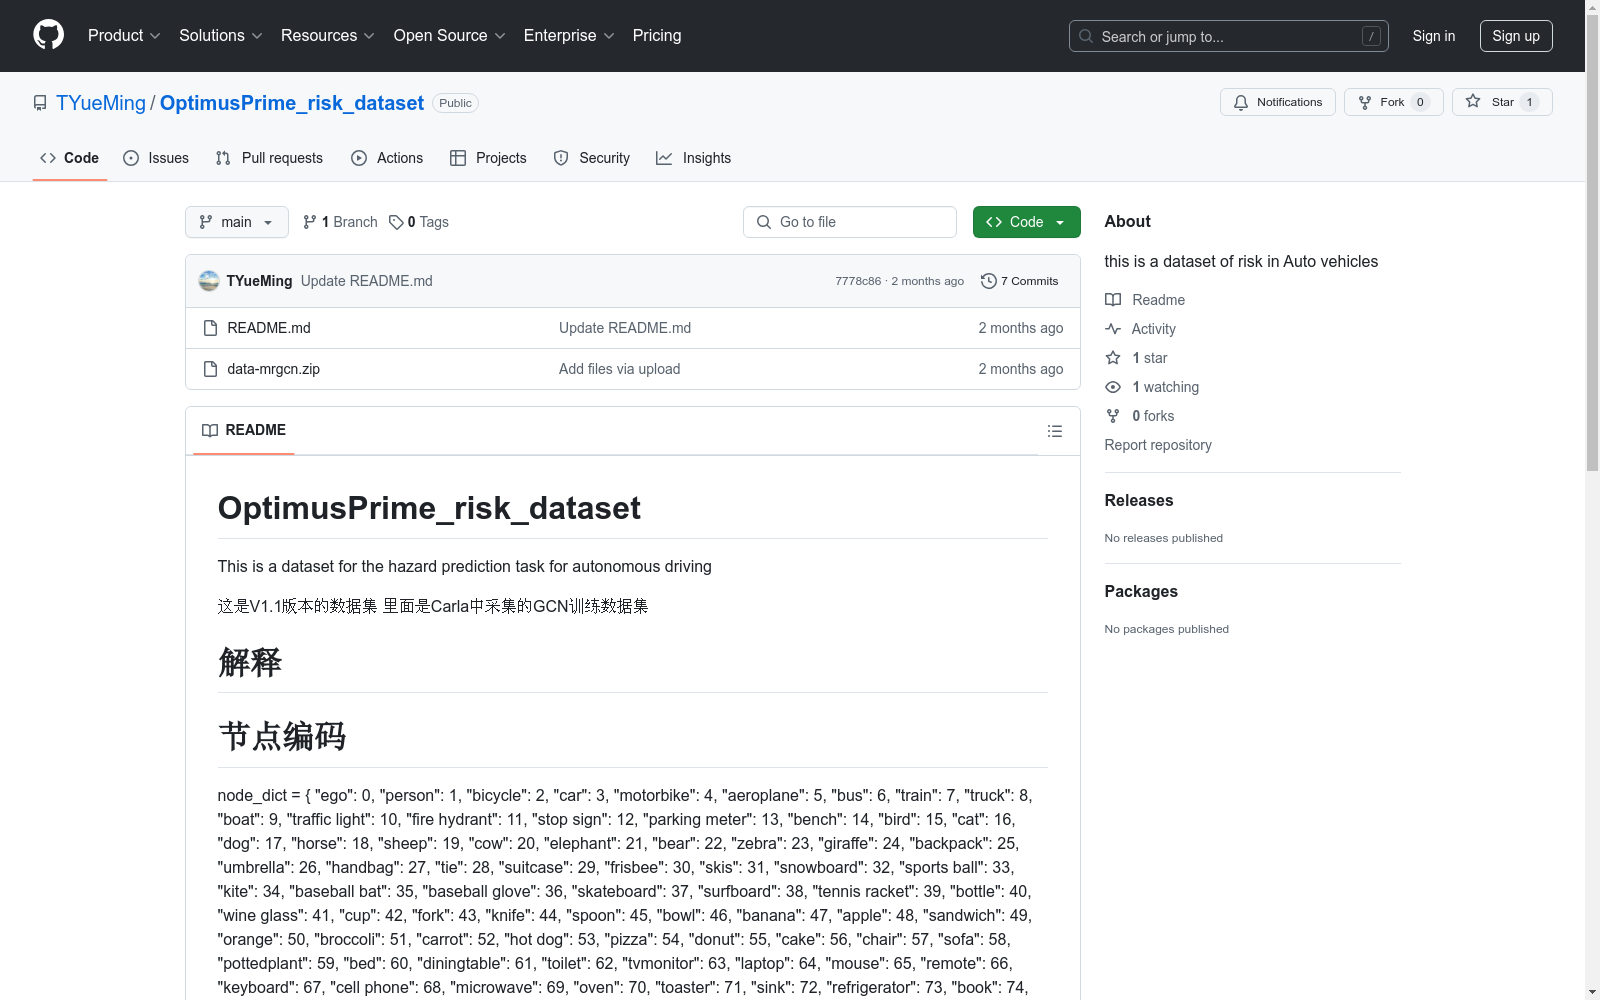View the 7 Commits history
1600x1000 pixels.
1020,281
